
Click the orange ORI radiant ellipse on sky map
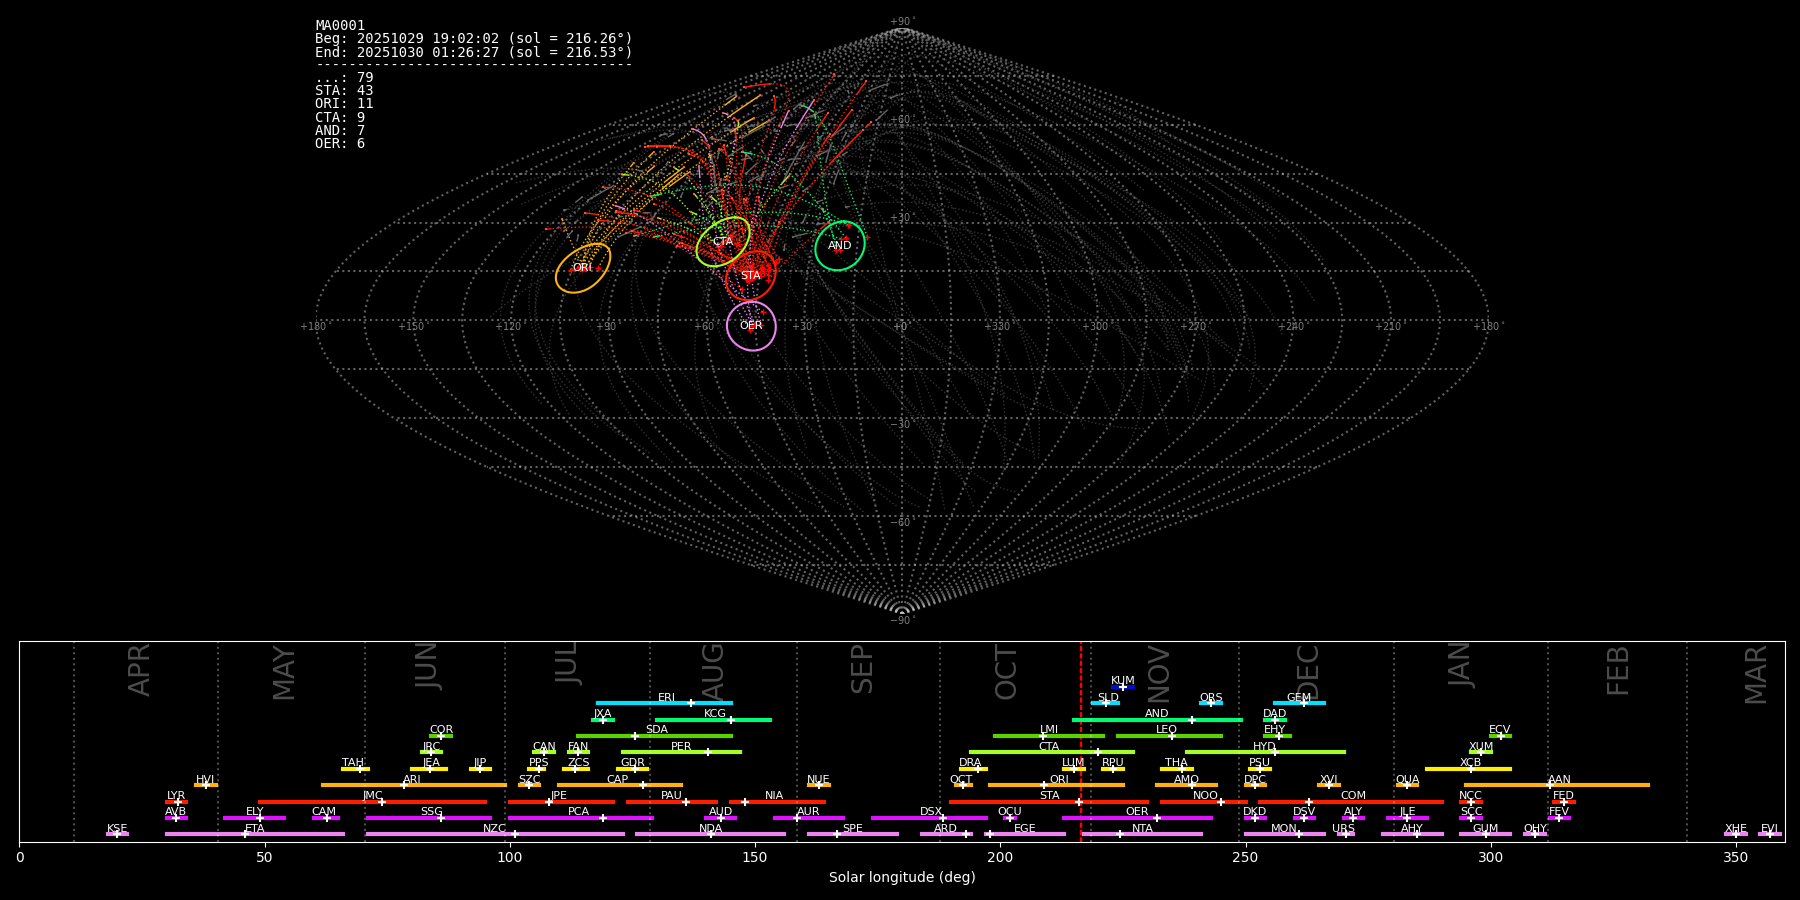(583, 268)
